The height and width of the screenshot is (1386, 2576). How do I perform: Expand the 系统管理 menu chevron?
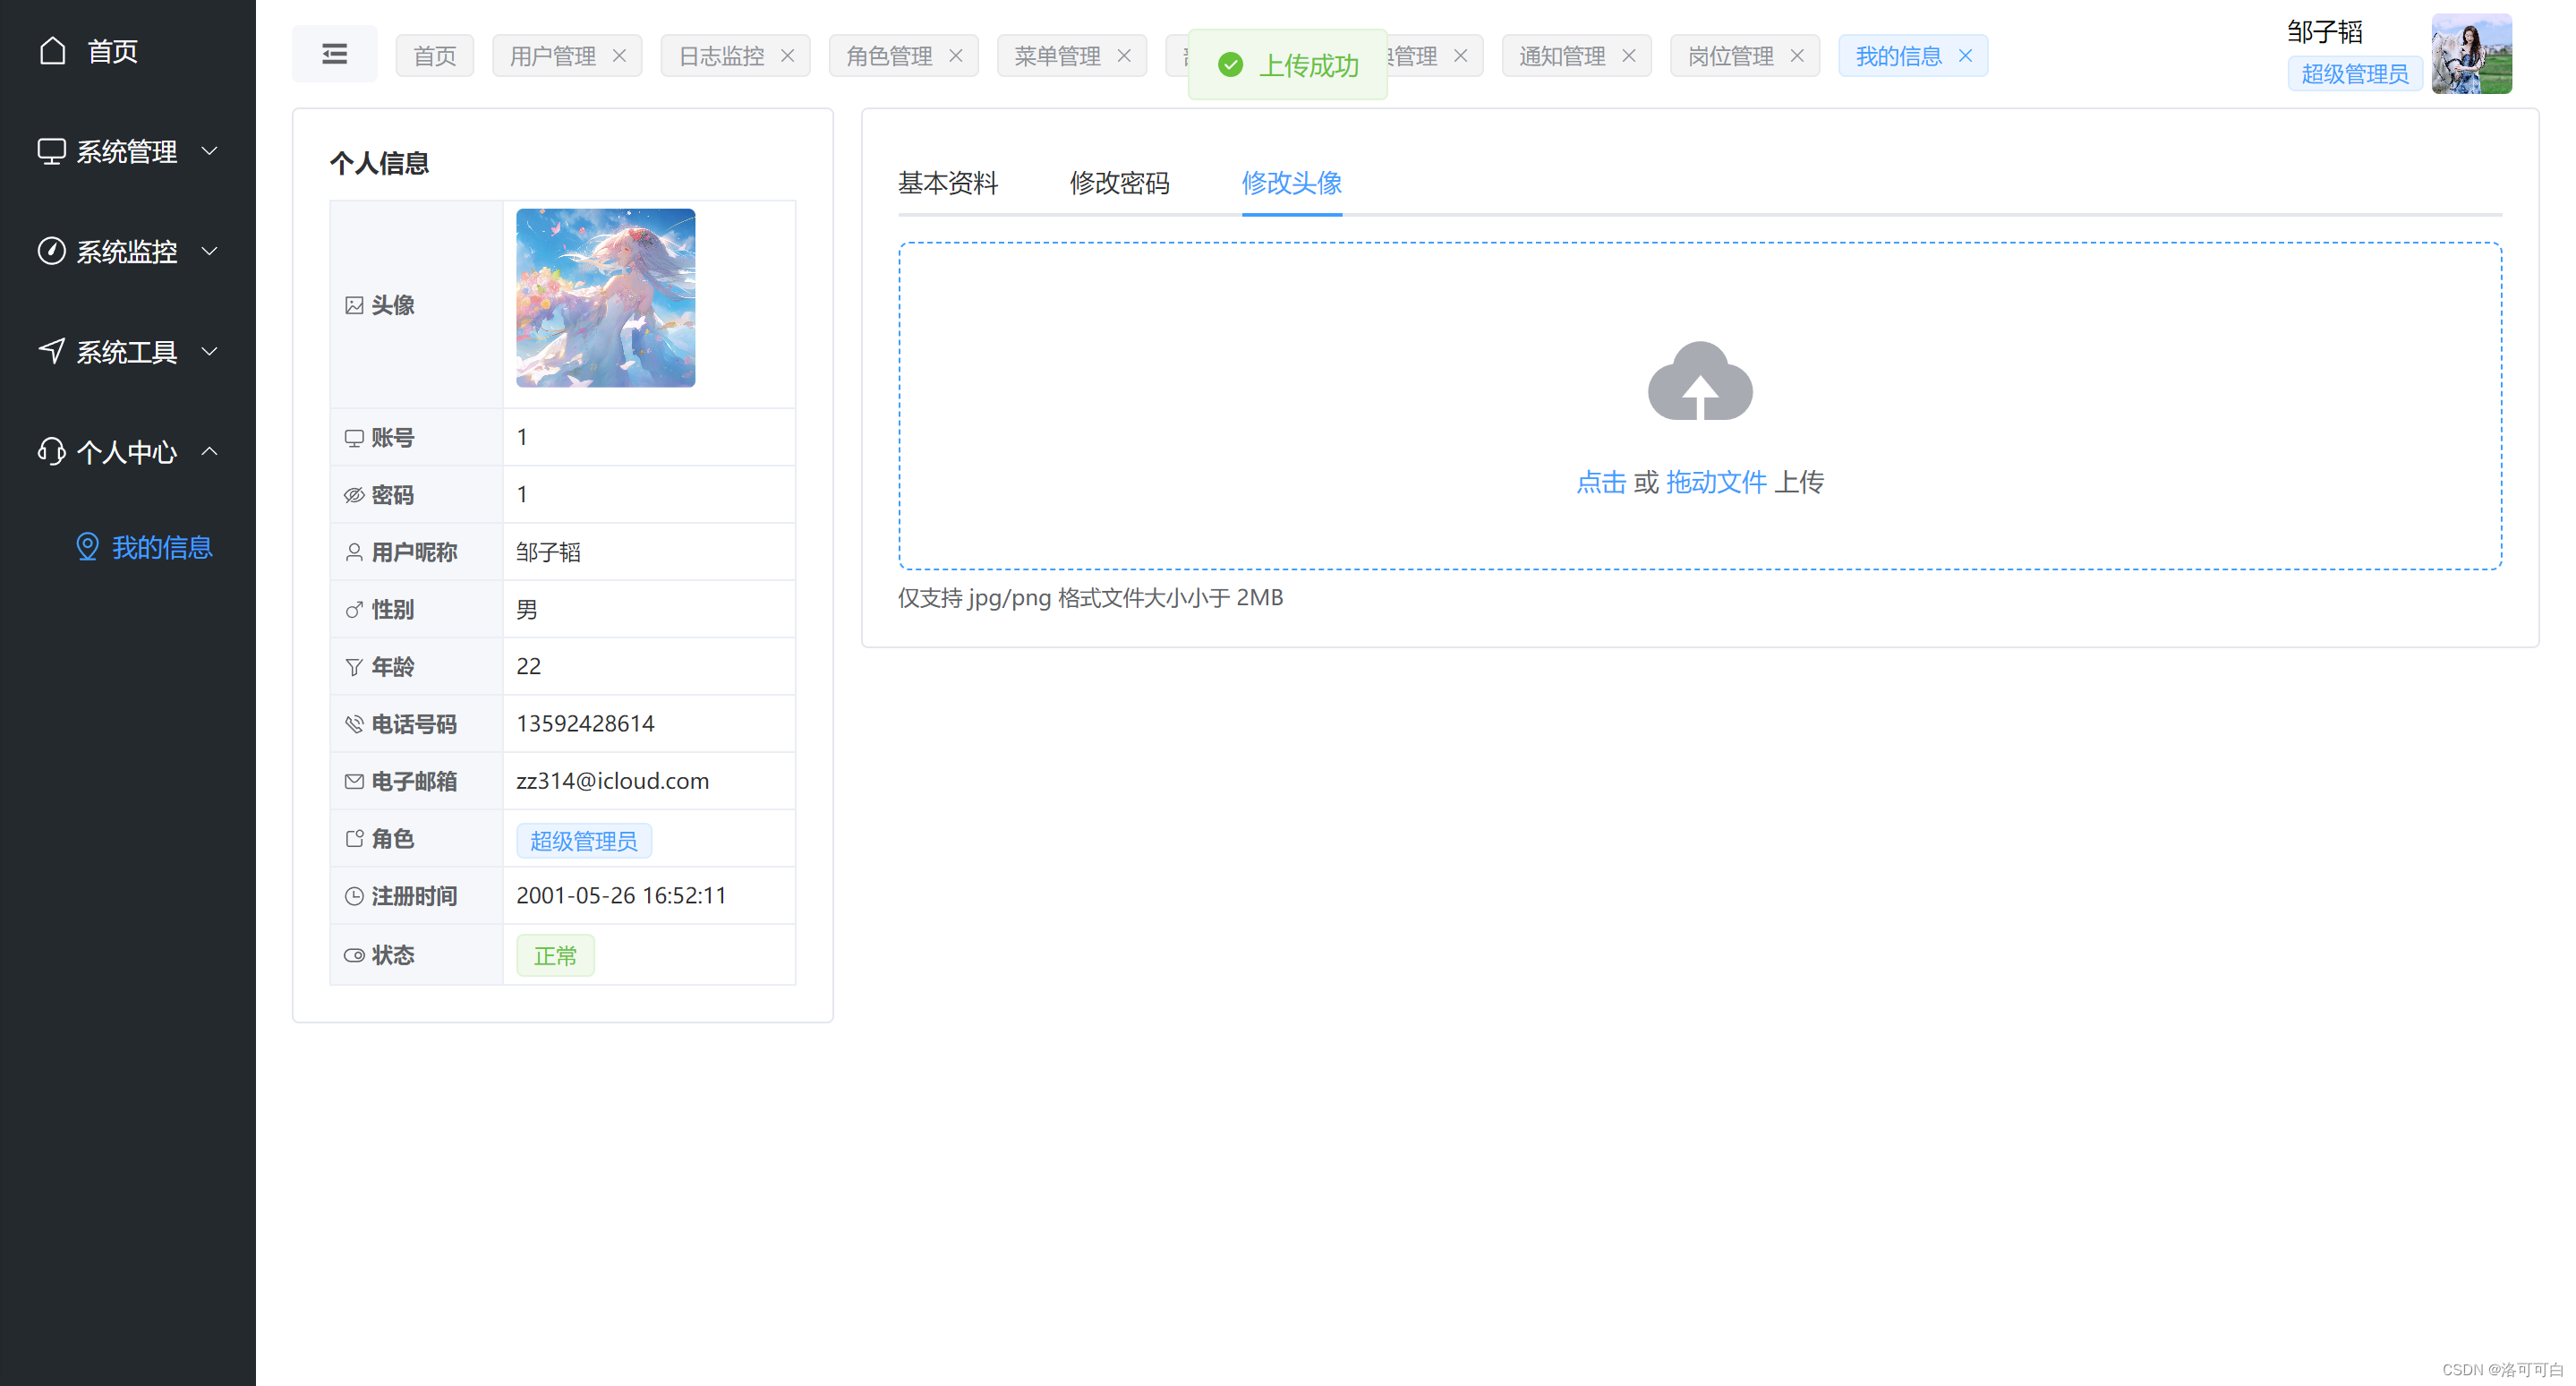pos(210,151)
